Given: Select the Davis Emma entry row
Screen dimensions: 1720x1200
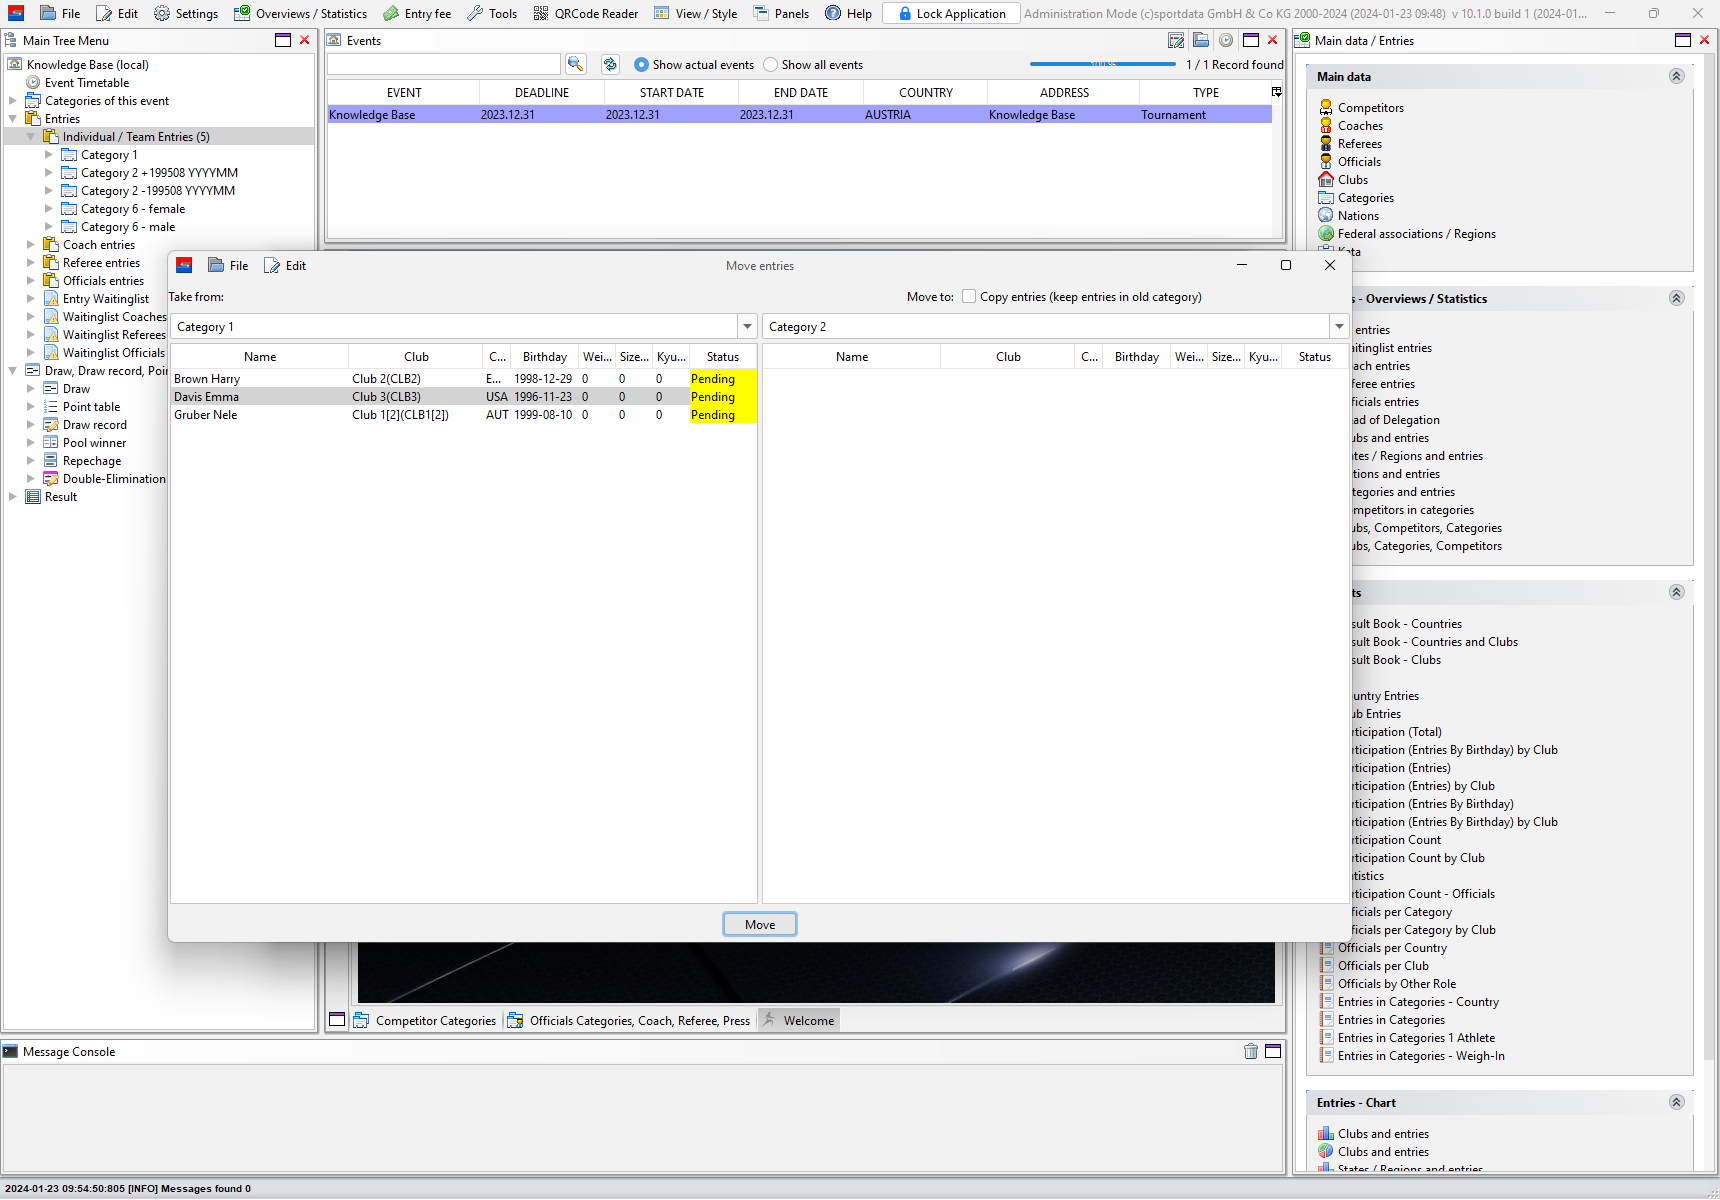Looking at the screenshot, I should tap(464, 397).
